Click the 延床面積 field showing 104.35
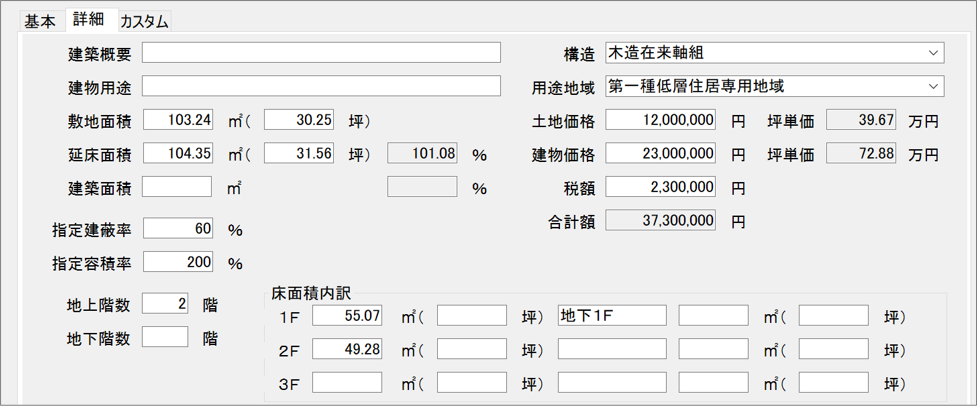 [179, 154]
